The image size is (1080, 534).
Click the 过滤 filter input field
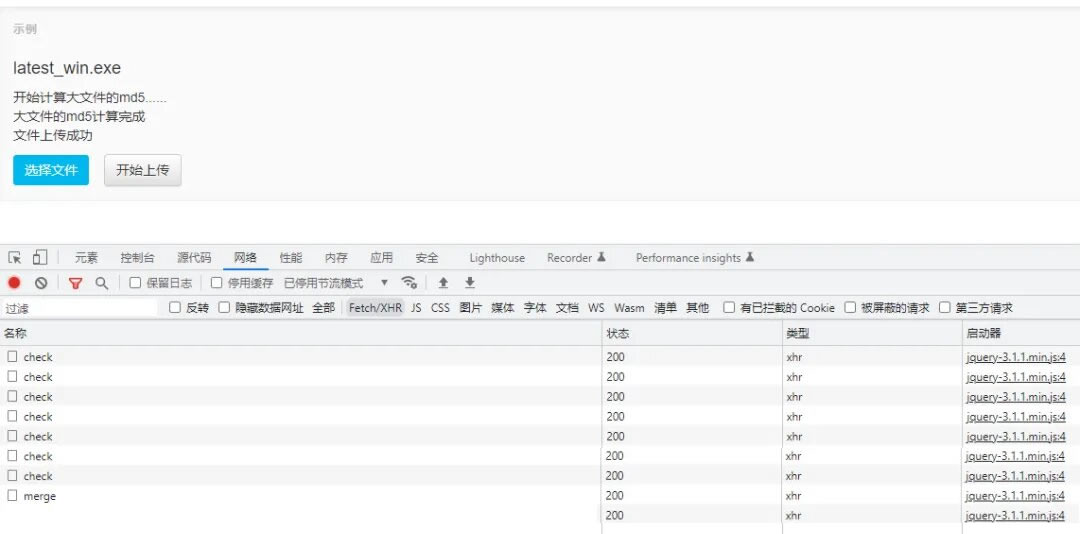tap(80, 308)
